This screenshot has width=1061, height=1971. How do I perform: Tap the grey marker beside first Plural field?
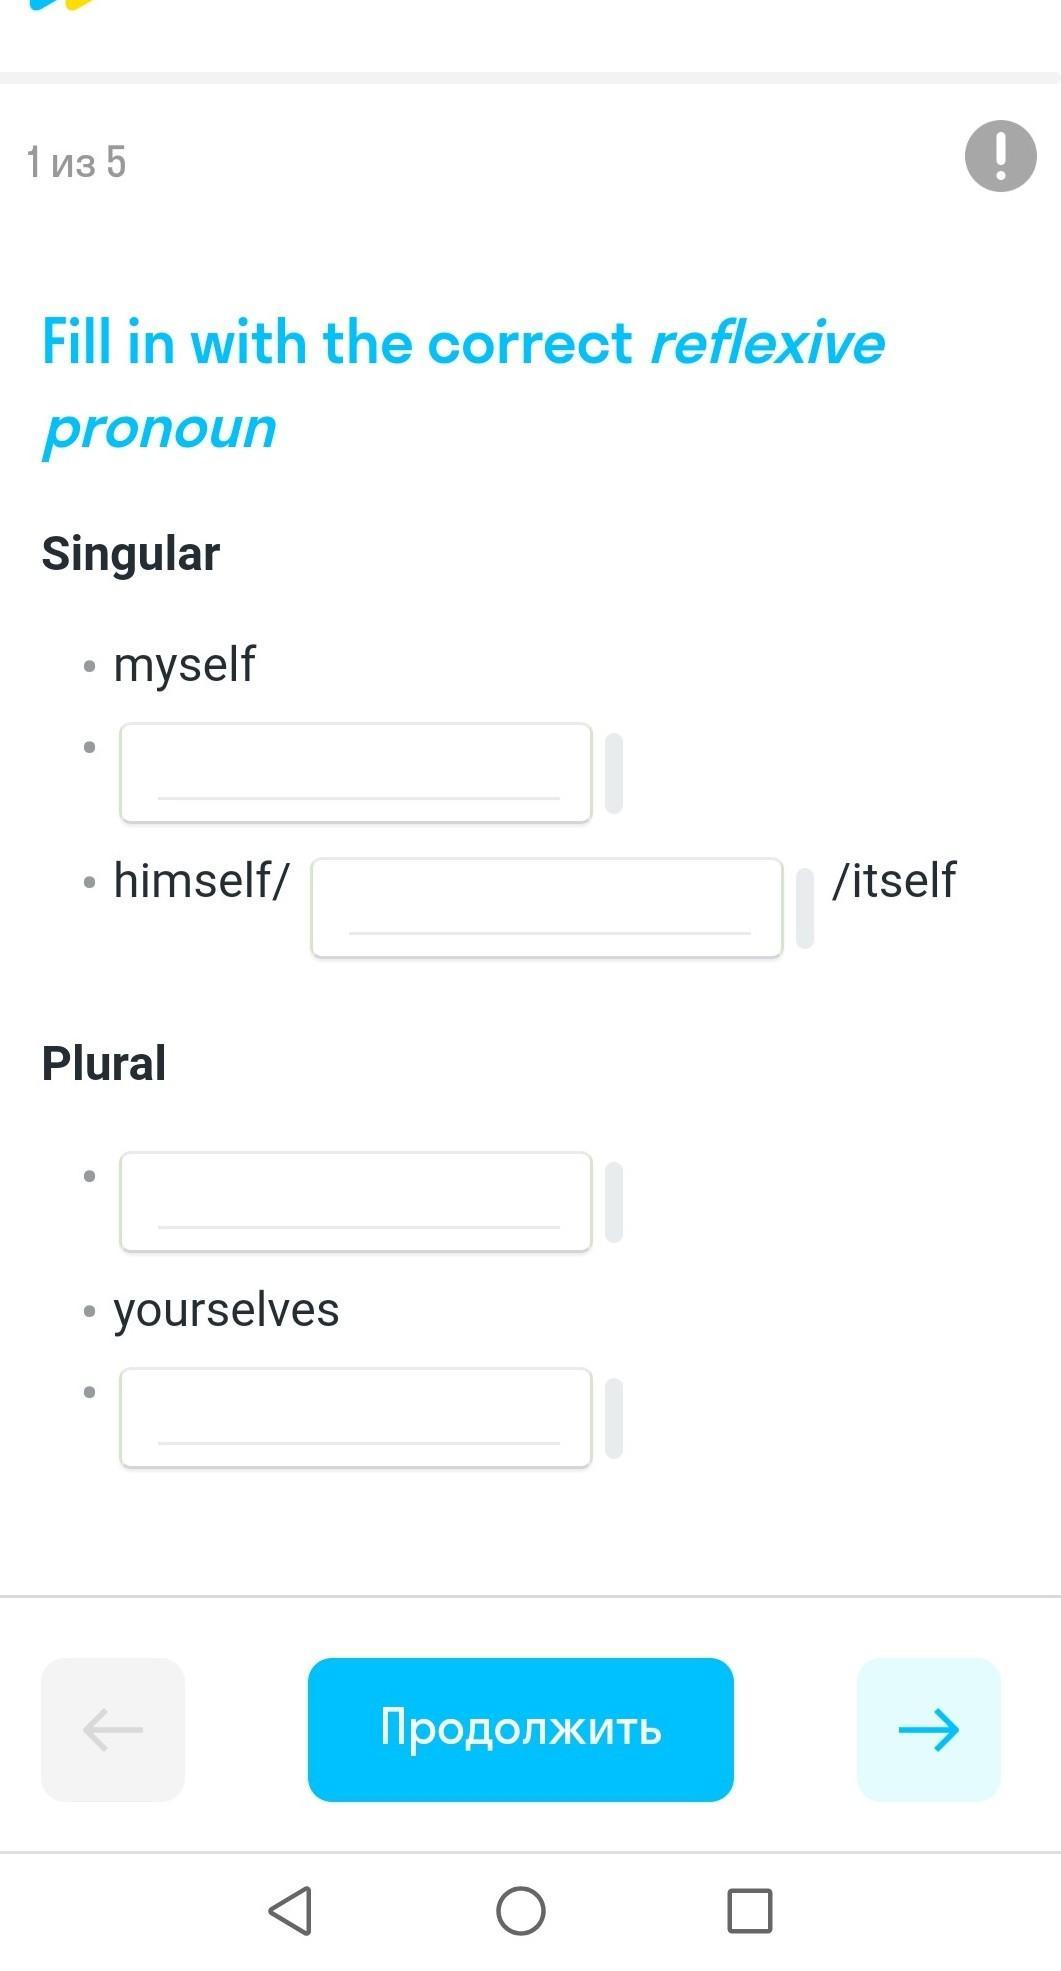click(614, 1202)
